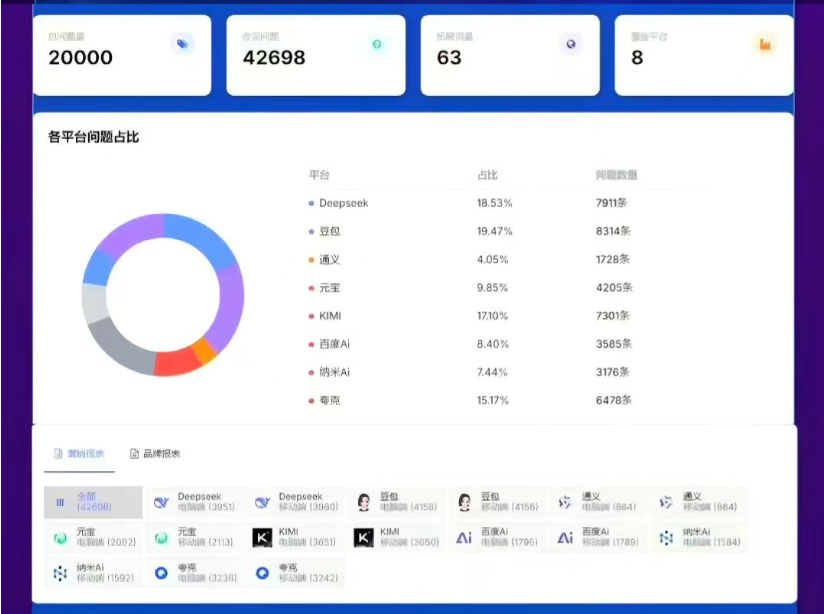This screenshot has height=614, width=824.
Task: Filter by 通义 移动端 (864)
Action: [x=698, y=502]
